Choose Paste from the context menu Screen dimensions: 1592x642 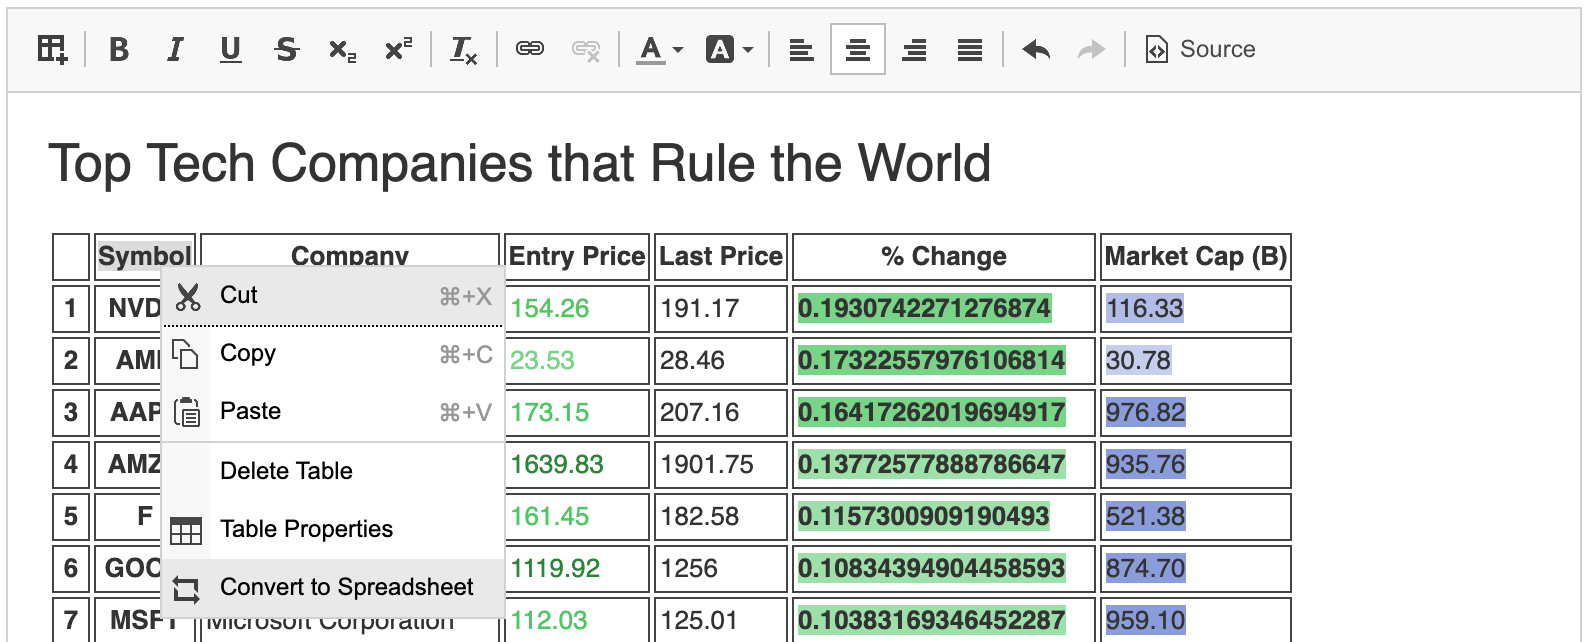pos(333,412)
